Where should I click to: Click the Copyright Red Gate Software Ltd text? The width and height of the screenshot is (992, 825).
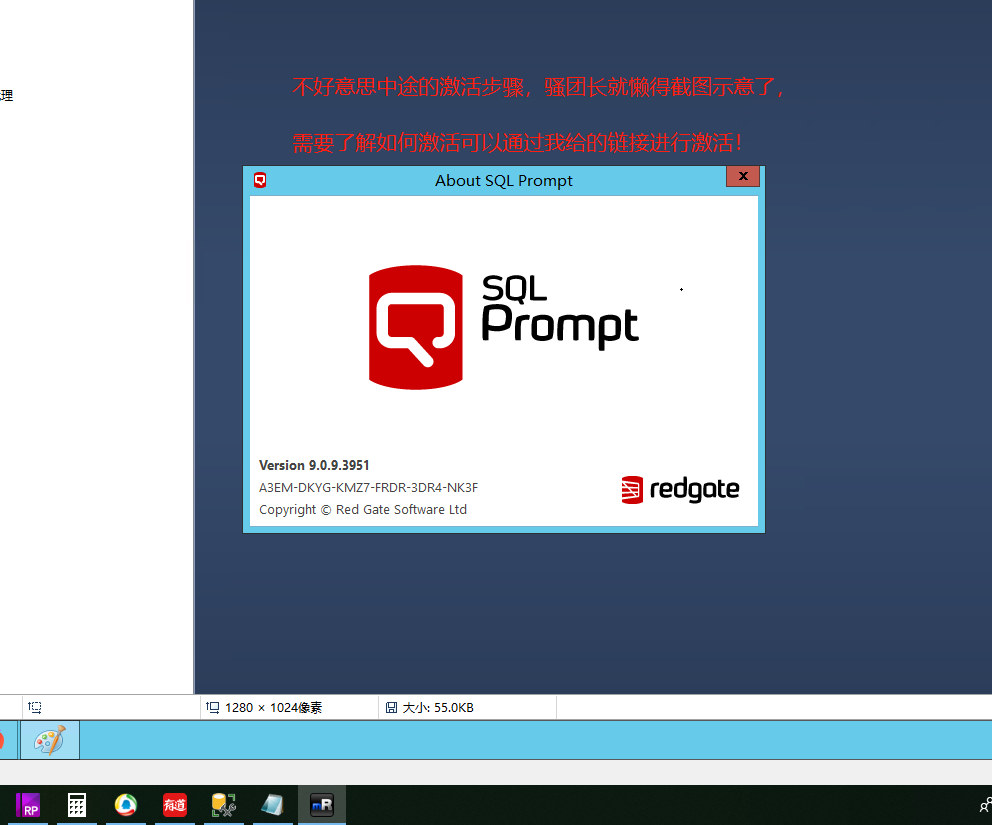tap(363, 509)
